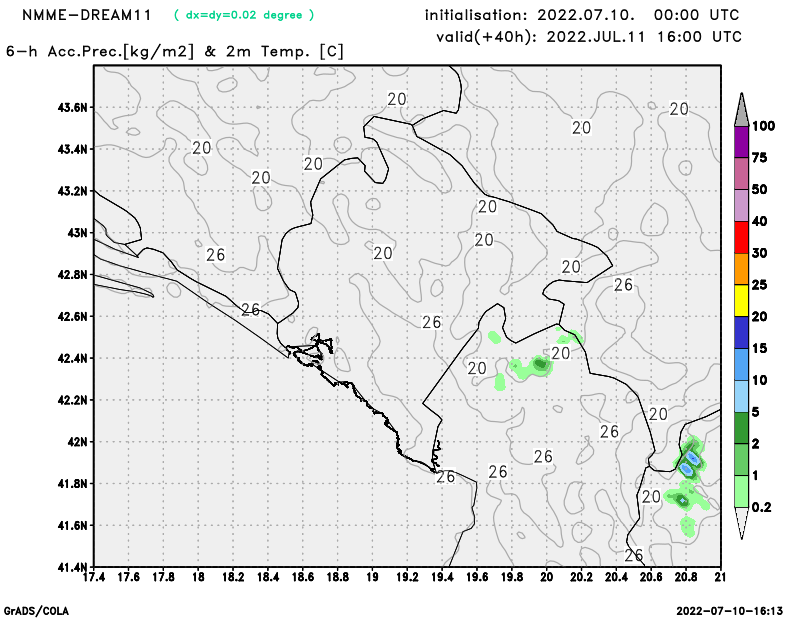Click the 19.8 longitude axis label
Screen dimensions: 800x618
(x=512, y=578)
